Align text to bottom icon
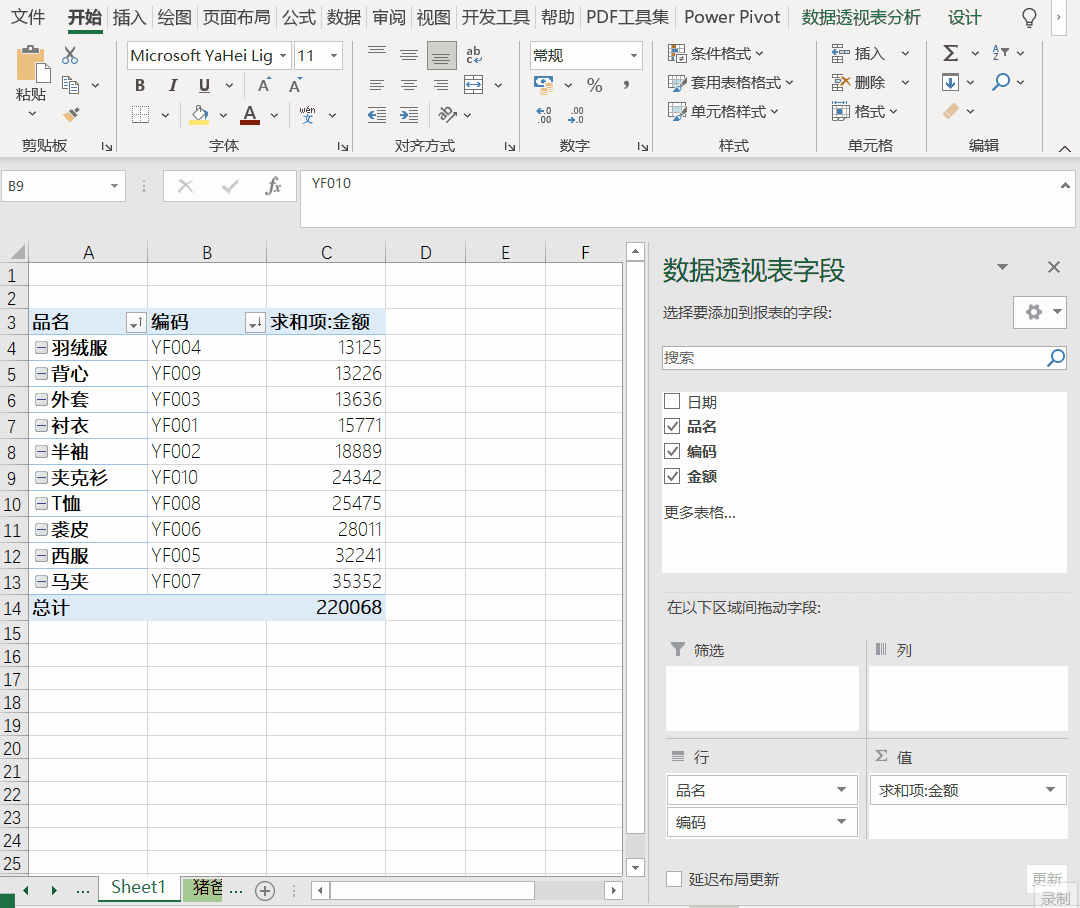 442,56
